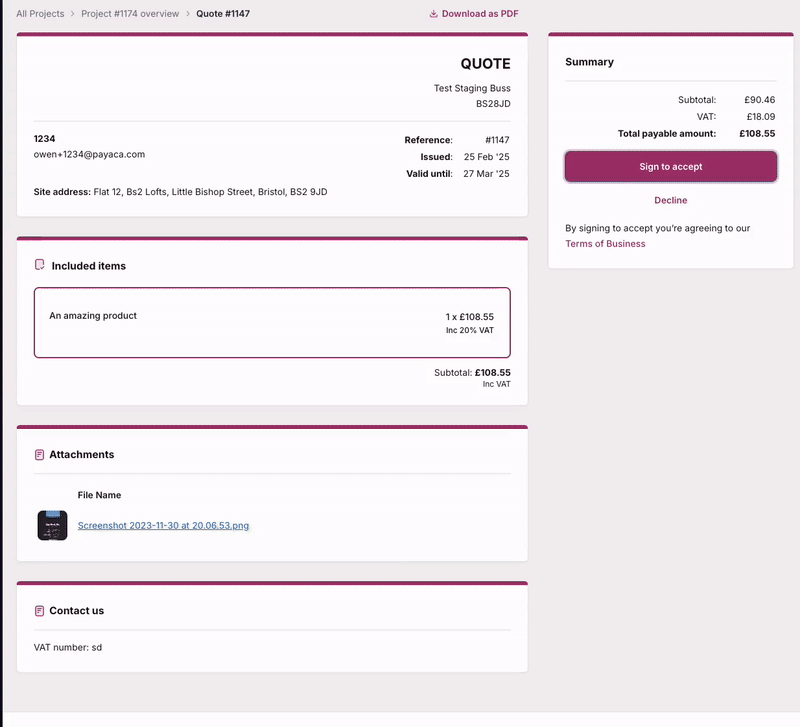Click the Total payable amount value £108.55
Image resolution: width=800 pixels, height=727 pixels.
pyautogui.click(x=757, y=133)
